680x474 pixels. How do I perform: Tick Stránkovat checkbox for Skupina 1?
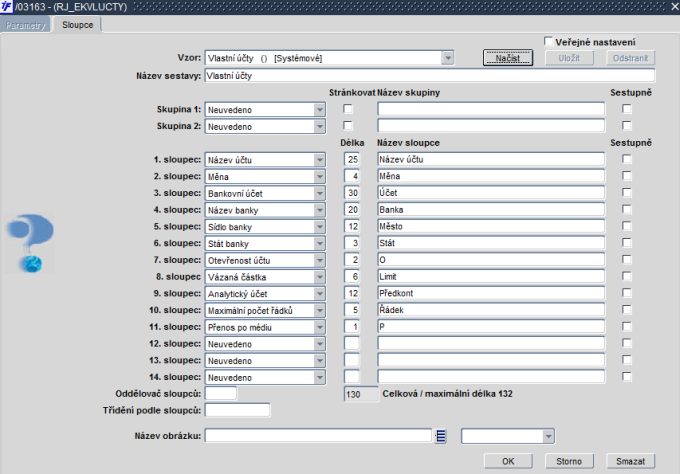coord(348,109)
